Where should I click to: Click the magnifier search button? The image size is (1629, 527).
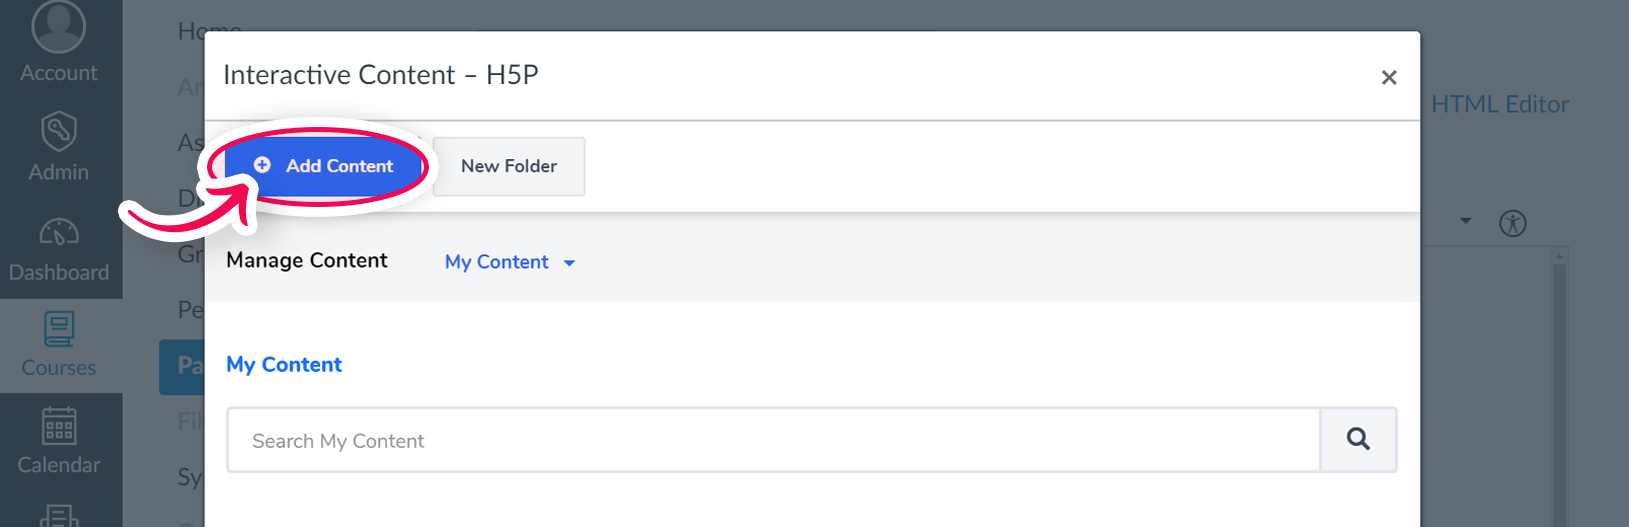click(x=1358, y=439)
